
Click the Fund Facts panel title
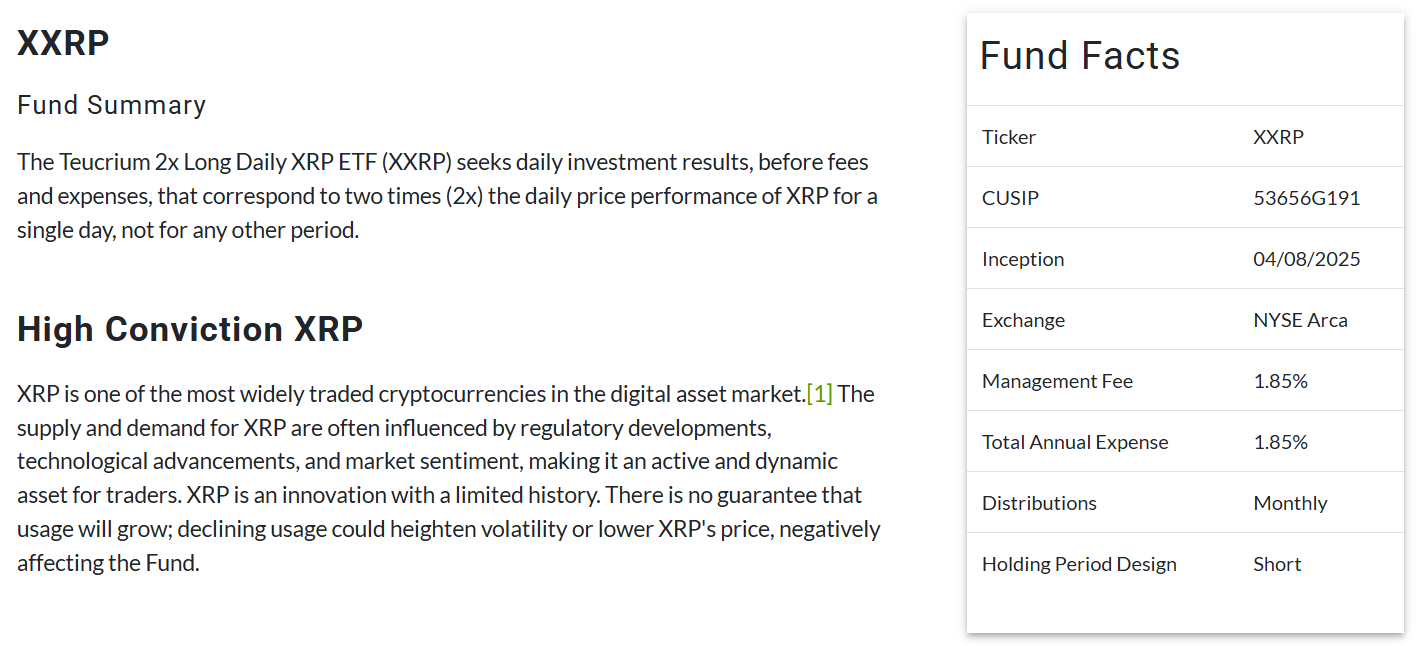tap(1080, 56)
